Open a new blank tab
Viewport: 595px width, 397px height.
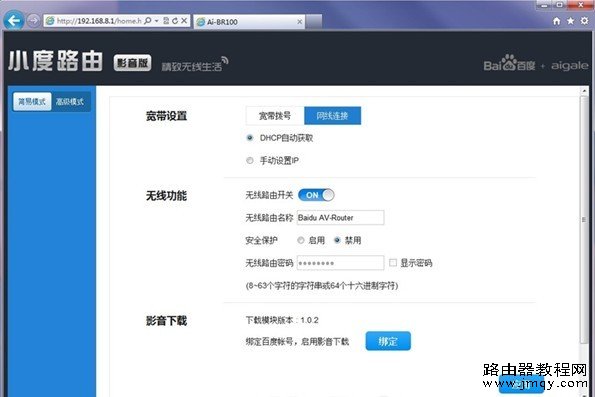(313, 22)
